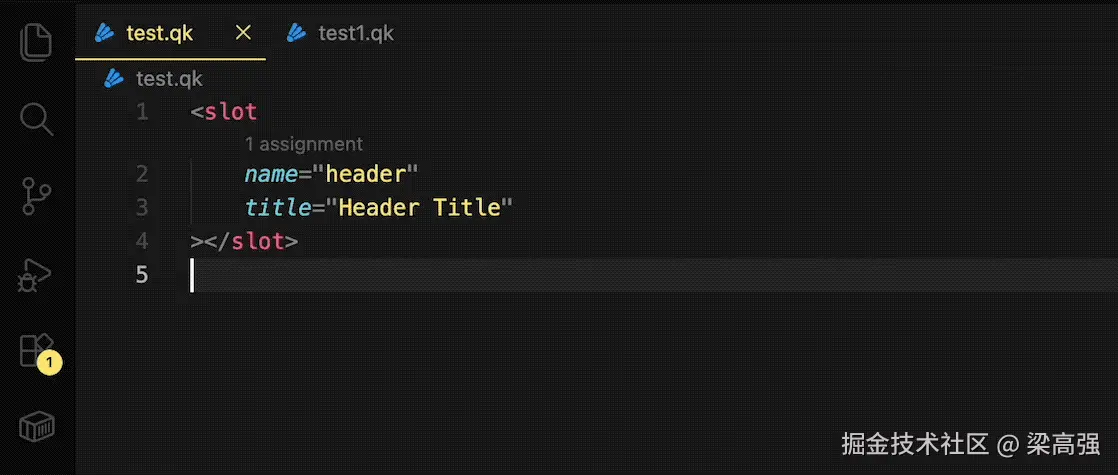Click the "1 assignment" code lens link

(304, 144)
